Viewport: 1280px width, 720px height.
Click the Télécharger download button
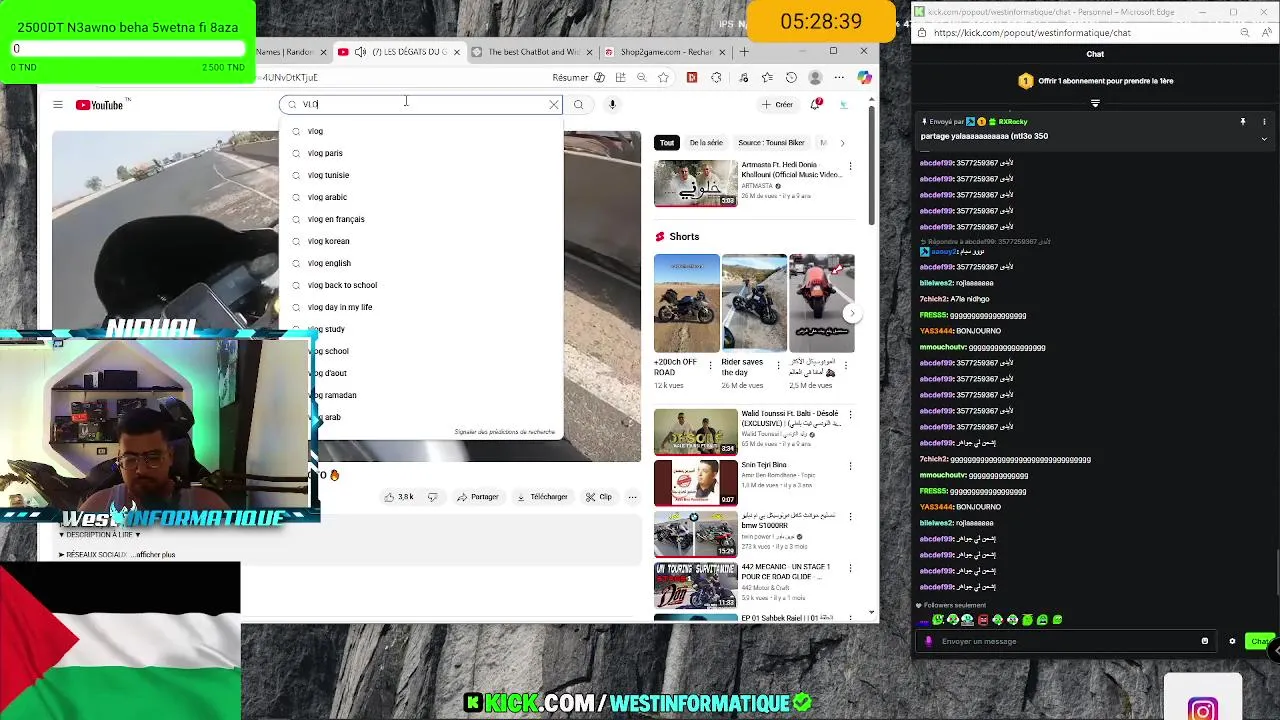542,497
